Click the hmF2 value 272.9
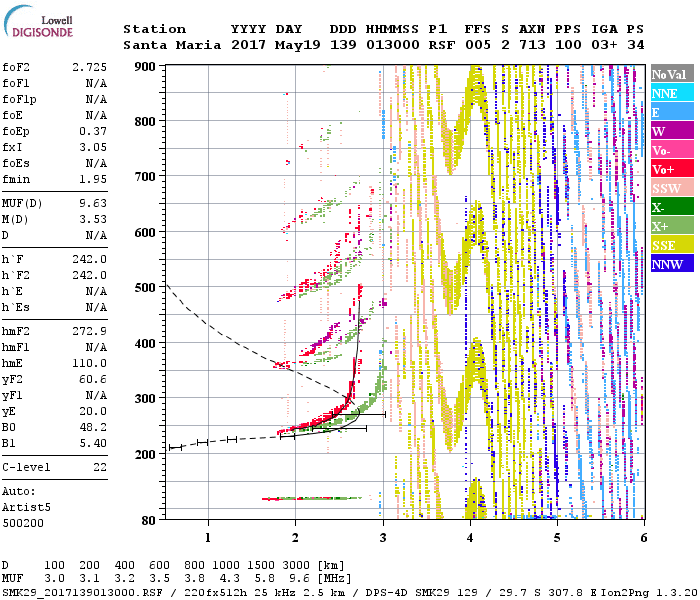This screenshot has height=600, width=700. (89, 332)
